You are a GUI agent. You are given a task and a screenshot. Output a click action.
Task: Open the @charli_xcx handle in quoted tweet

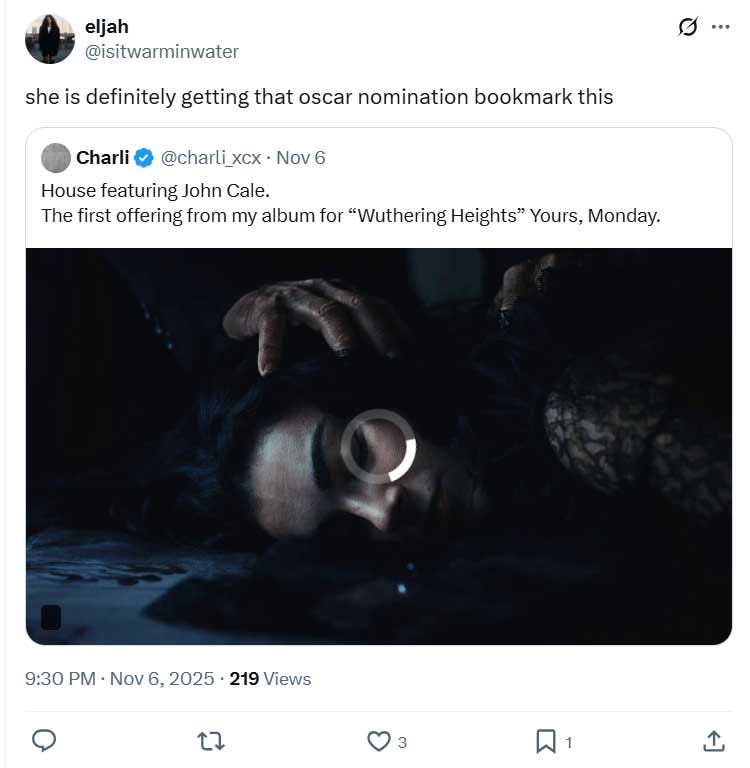tap(211, 158)
